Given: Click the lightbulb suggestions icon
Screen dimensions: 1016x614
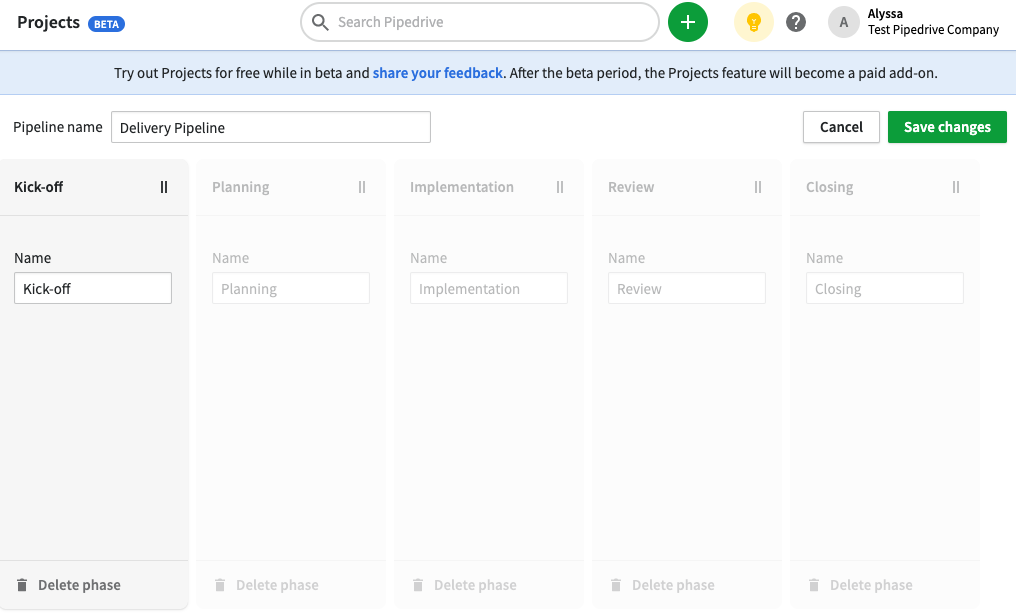Looking at the screenshot, I should point(753,22).
